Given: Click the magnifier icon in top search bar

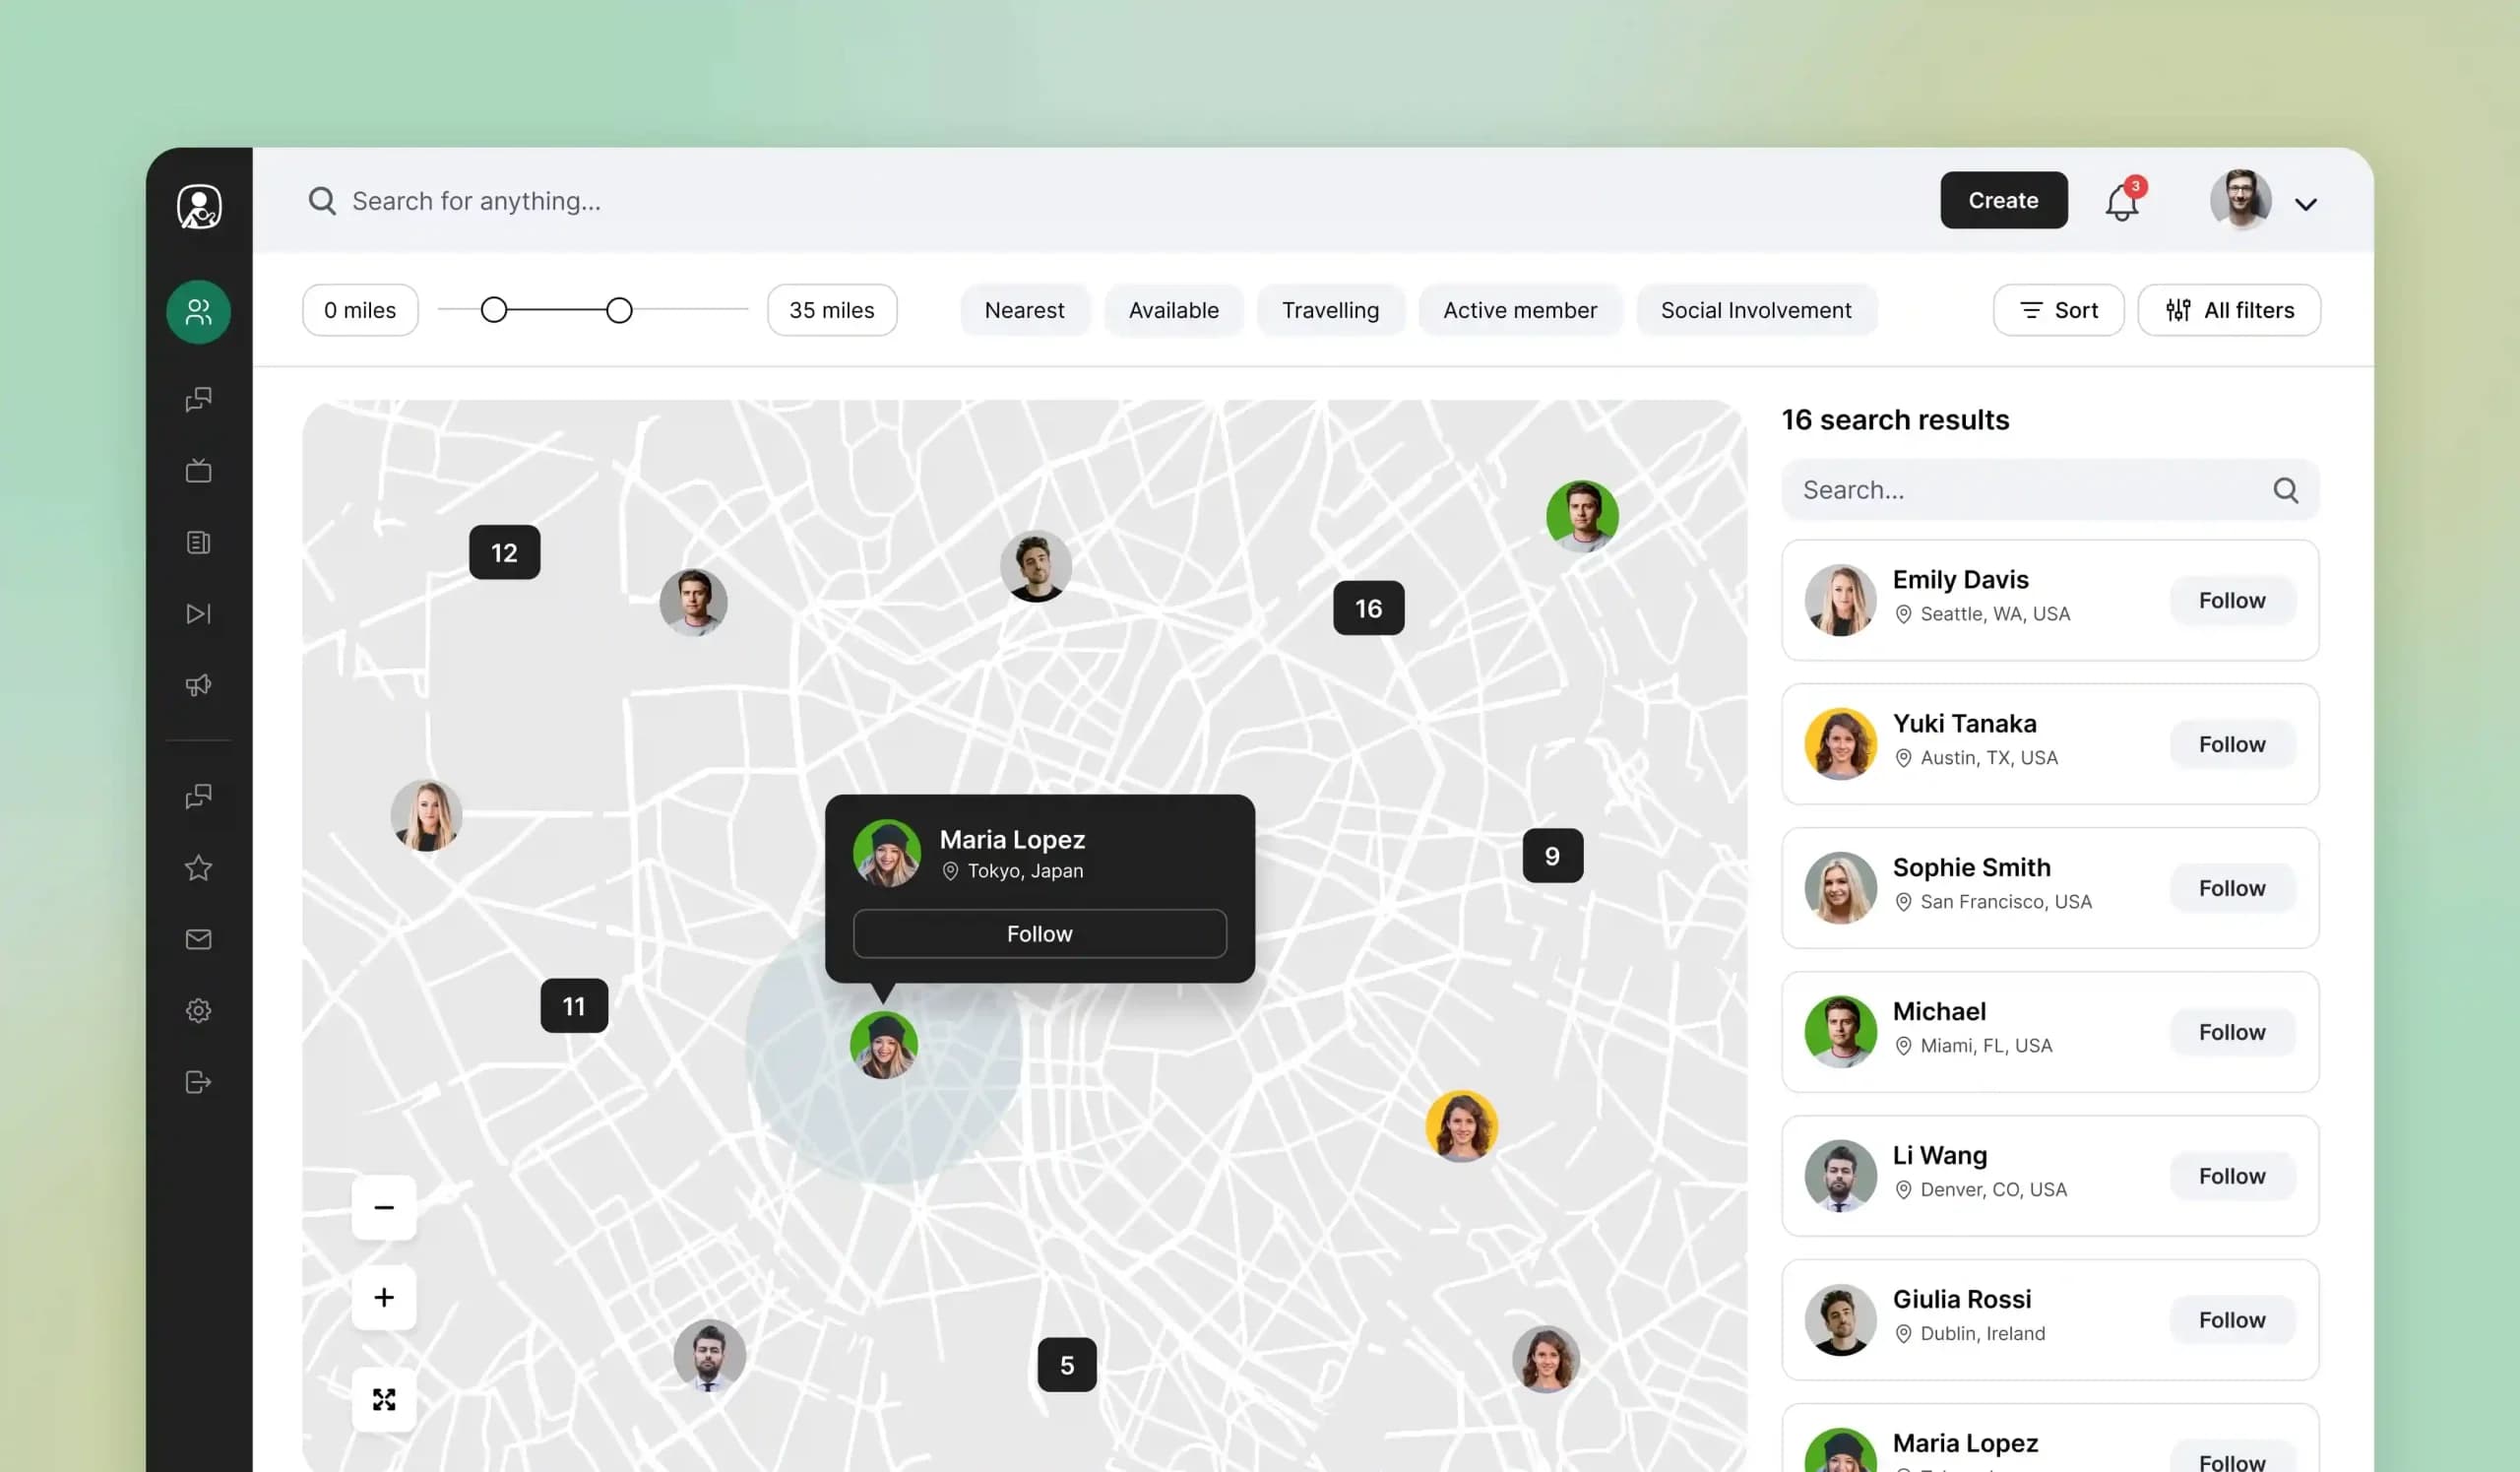Looking at the screenshot, I should pyautogui.click(x=322, y=201).
